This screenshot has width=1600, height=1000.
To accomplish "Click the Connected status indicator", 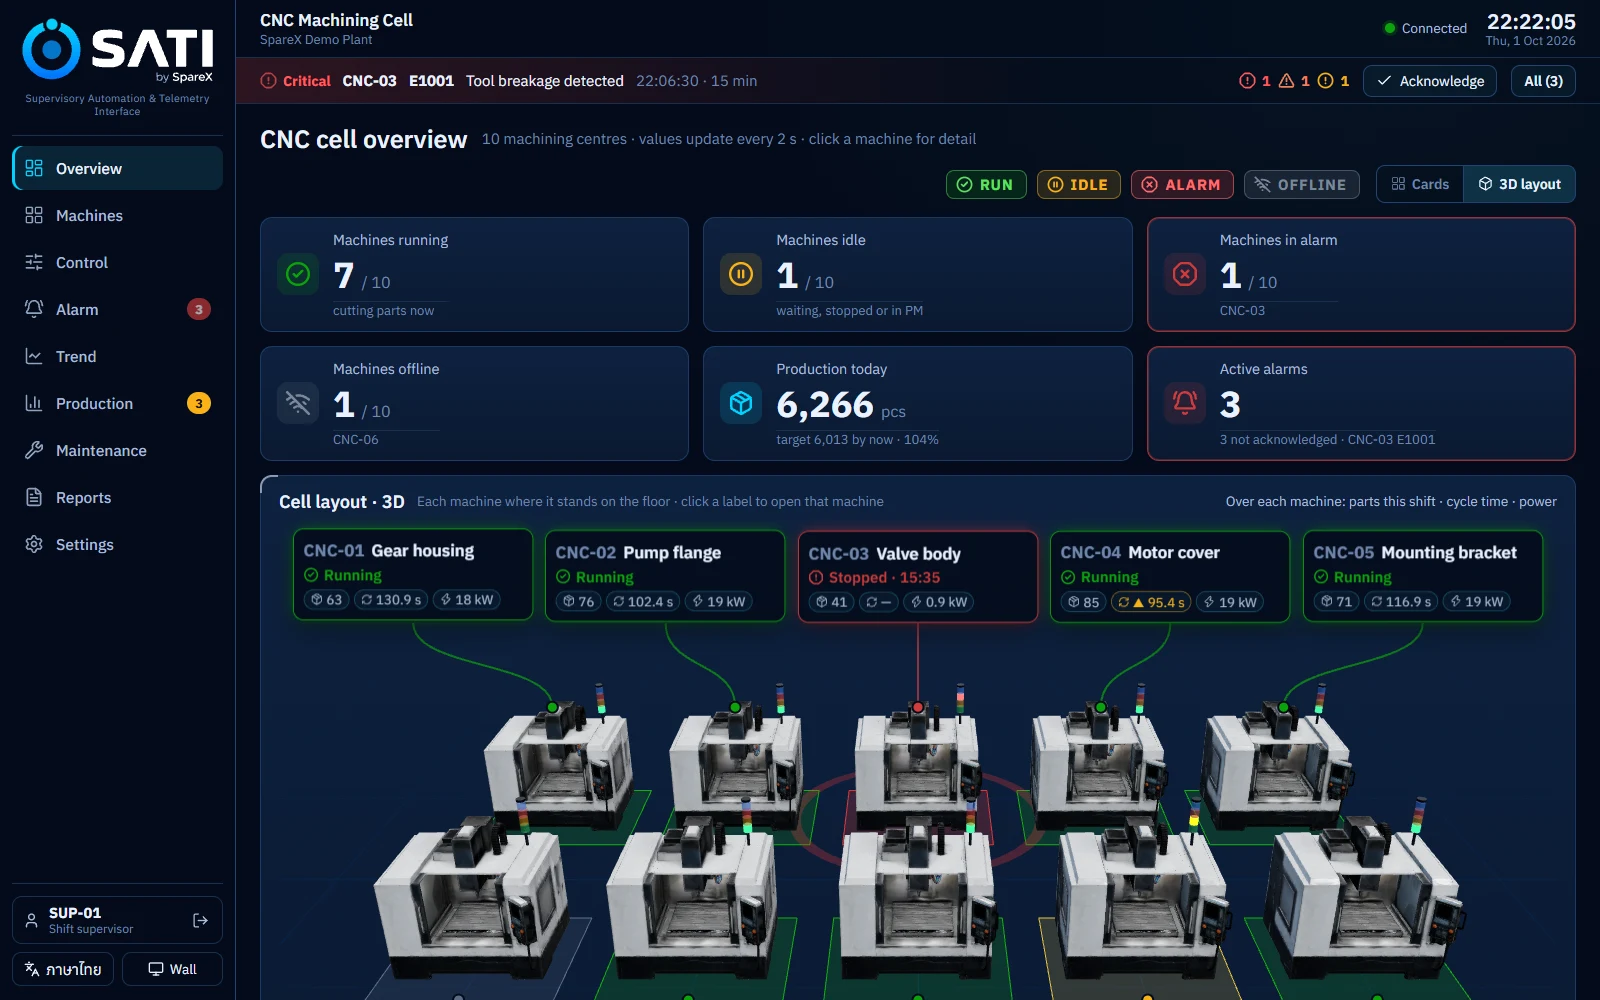I will tap(1425, 28).
